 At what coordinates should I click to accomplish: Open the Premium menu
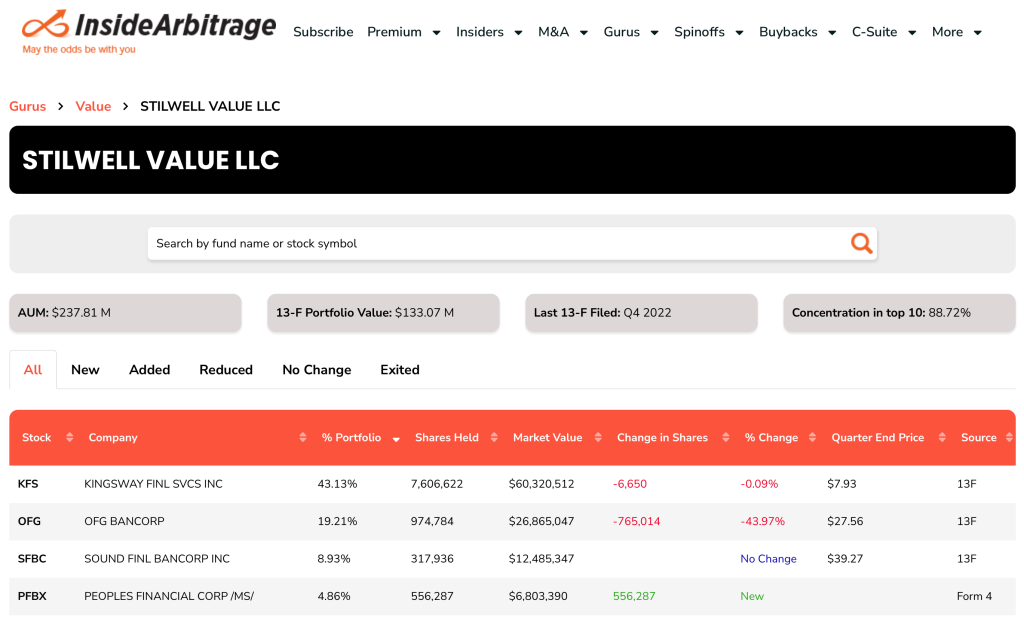click(394, 32)
